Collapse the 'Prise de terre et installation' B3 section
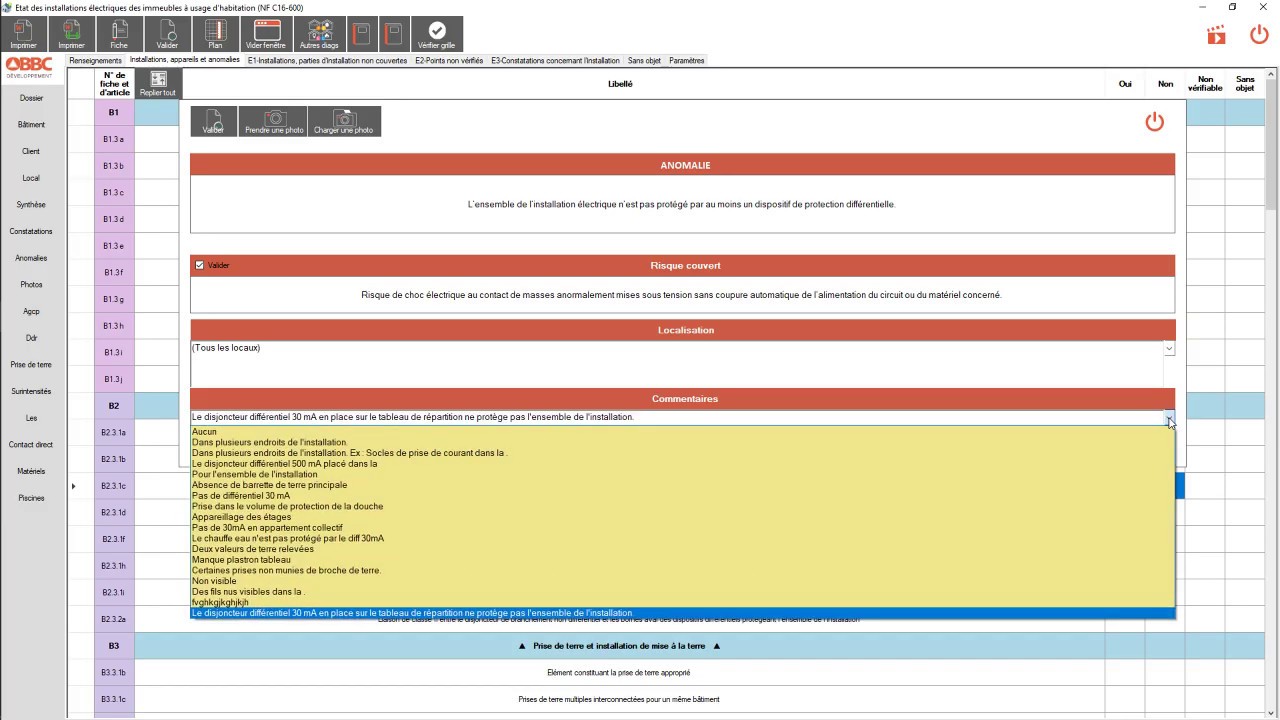This screenshot has width=1280, height=720. 619,646
